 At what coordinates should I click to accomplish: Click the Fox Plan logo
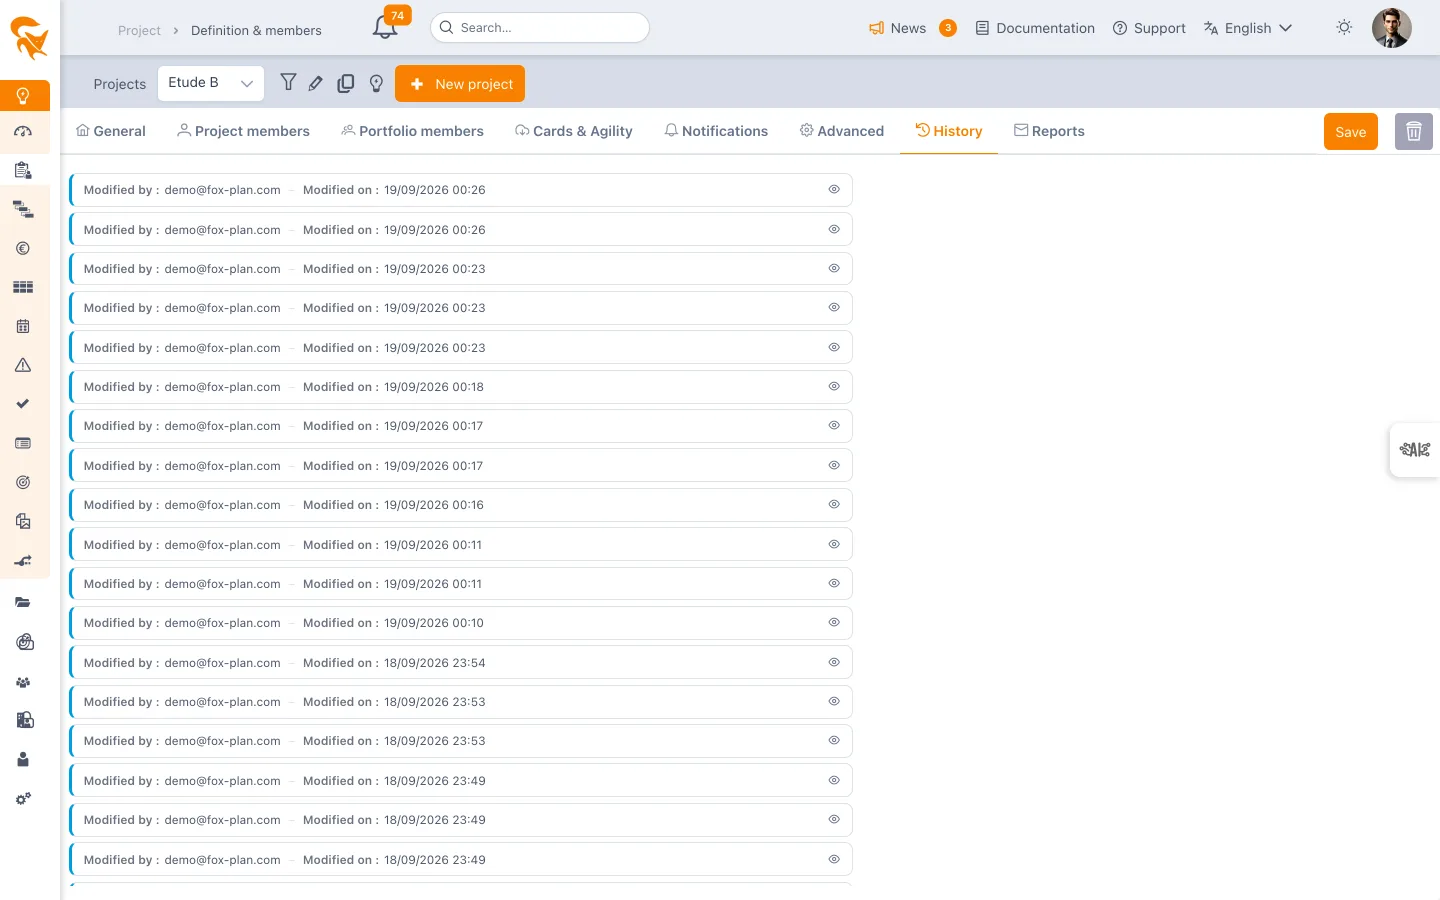[x=29, y=39]
